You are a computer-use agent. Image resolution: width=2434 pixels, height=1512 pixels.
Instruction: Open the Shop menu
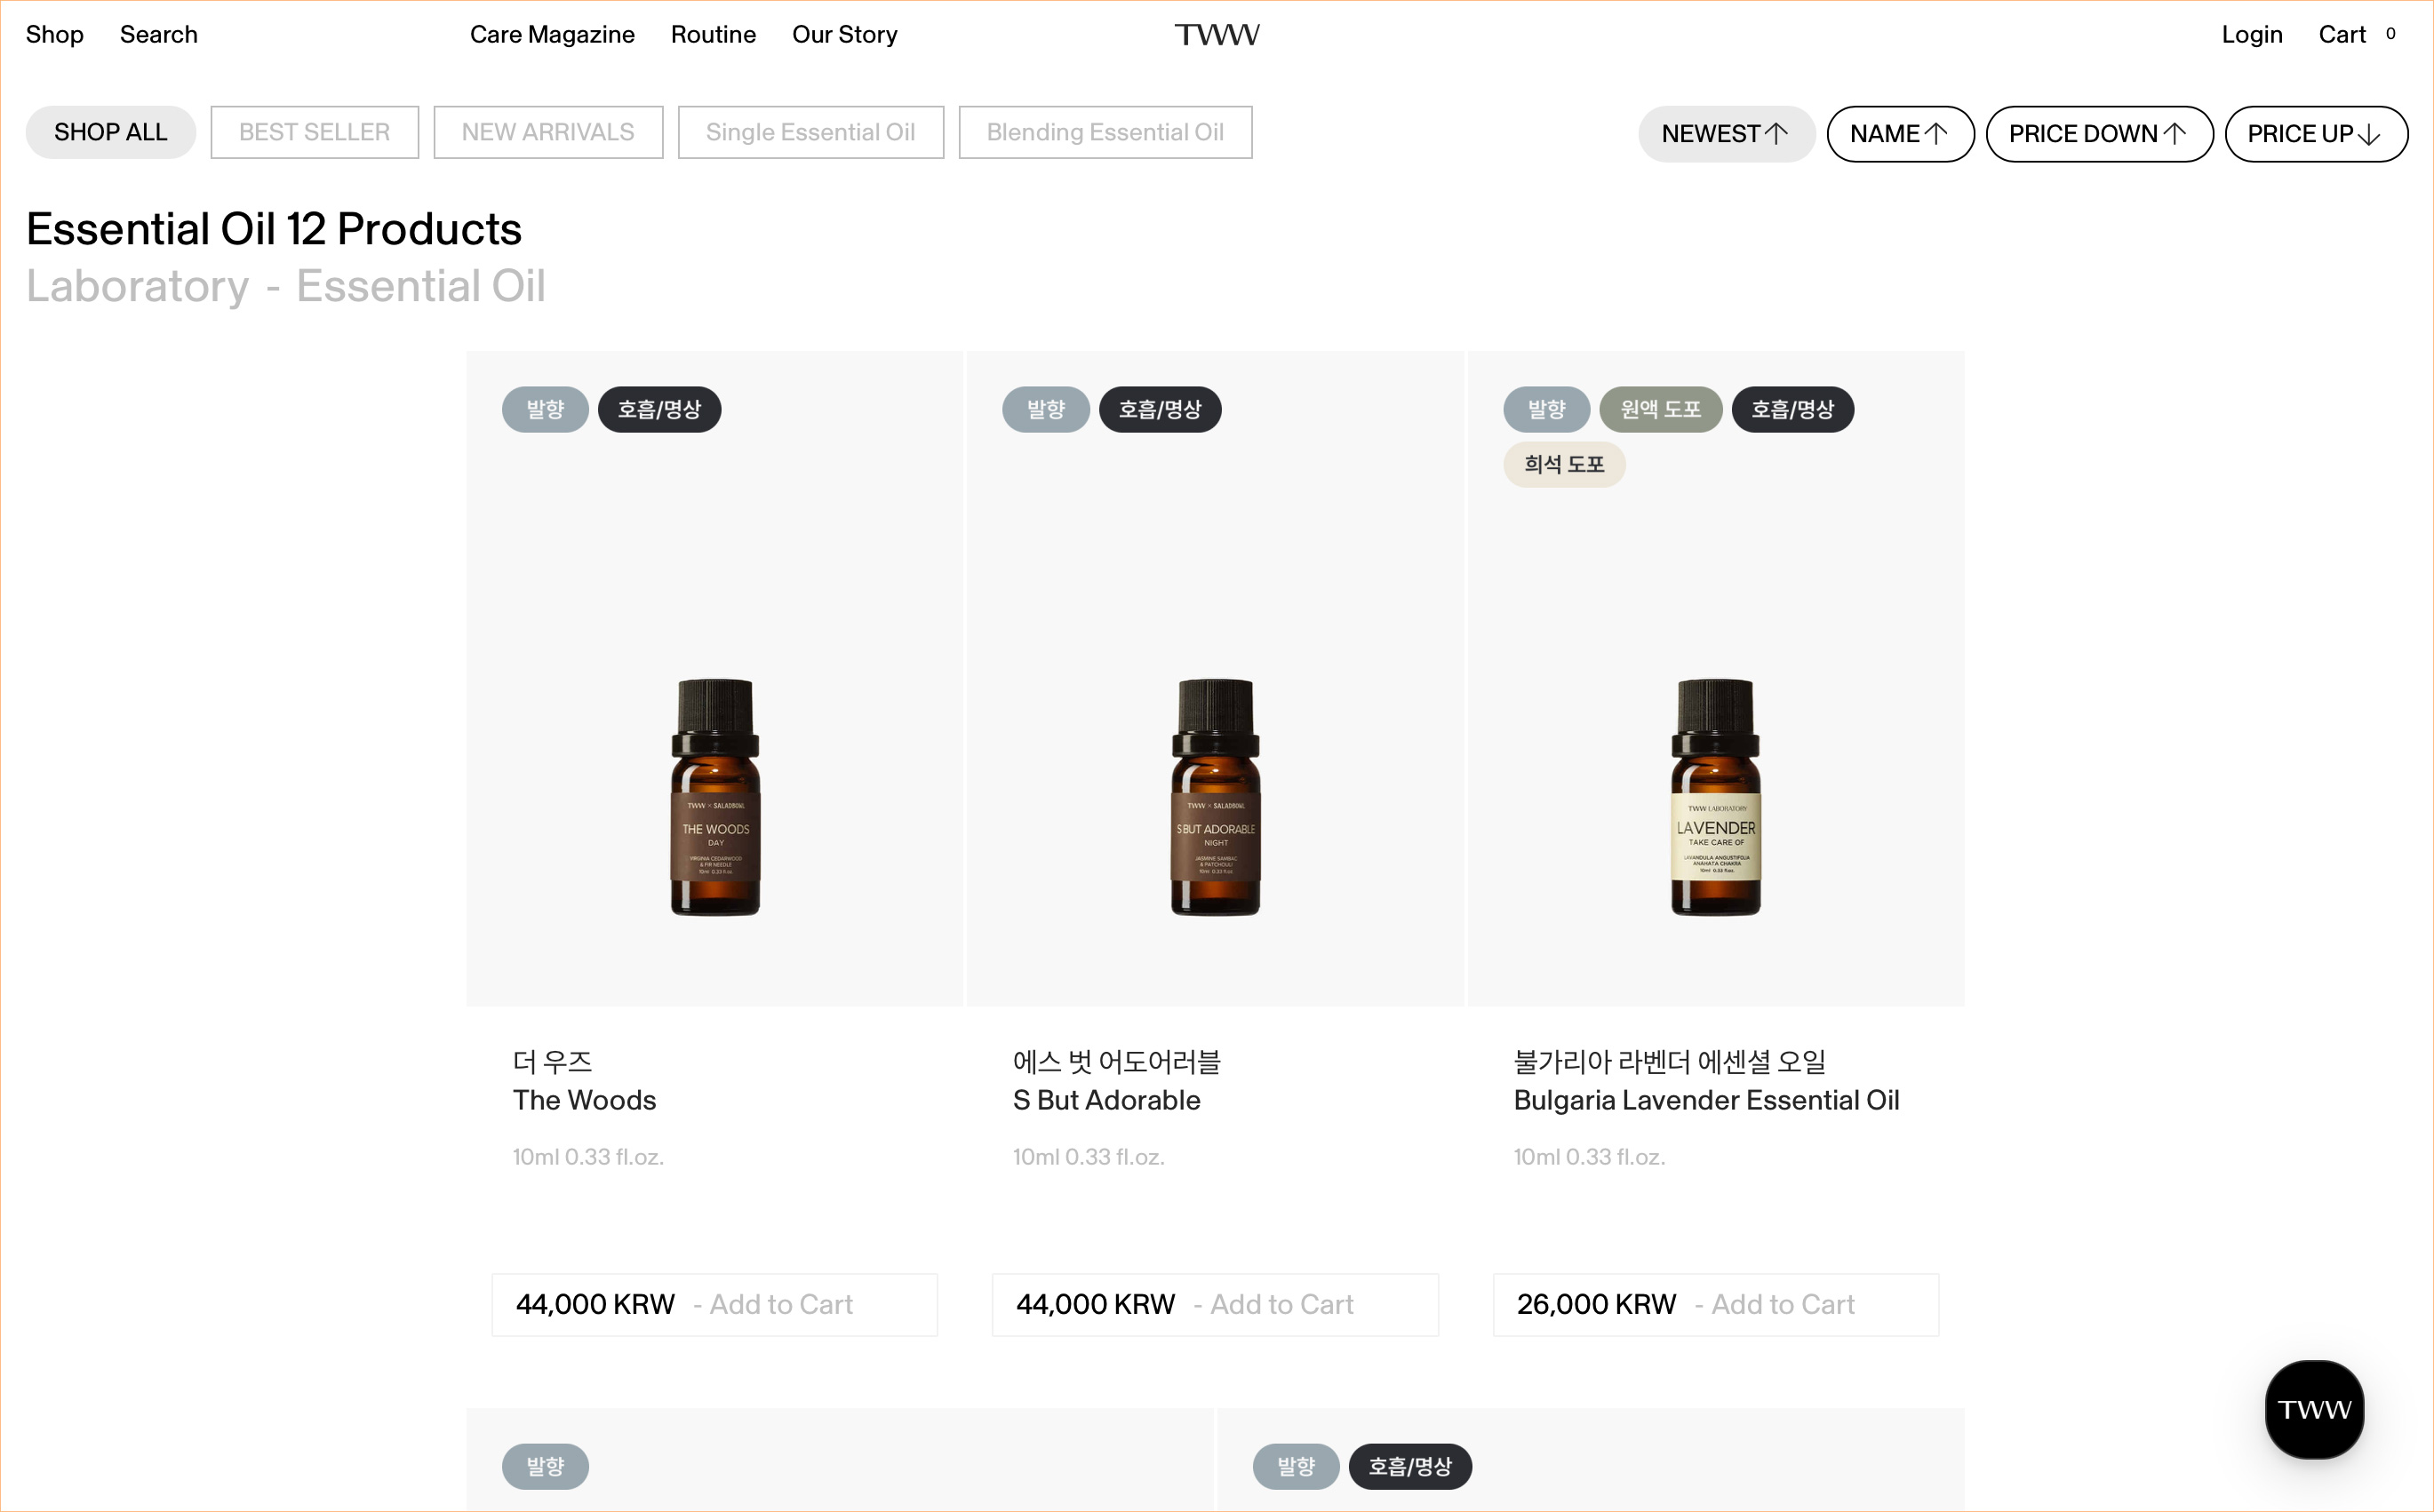(54, 35)
